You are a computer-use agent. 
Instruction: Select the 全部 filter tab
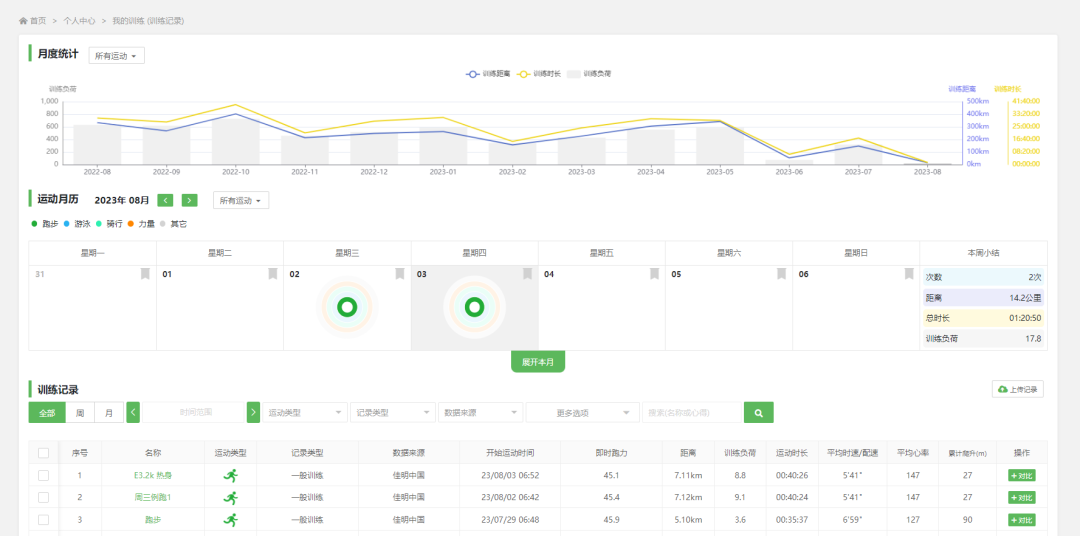(47, 413)
